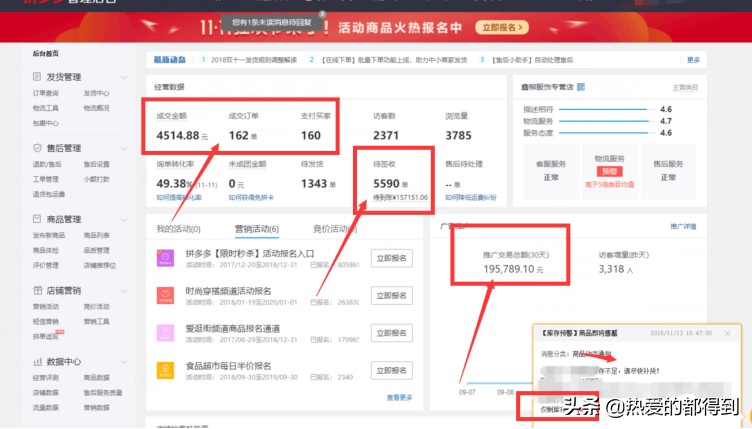Click the 店铺营销 gift icon

click(x=37, y=290)
